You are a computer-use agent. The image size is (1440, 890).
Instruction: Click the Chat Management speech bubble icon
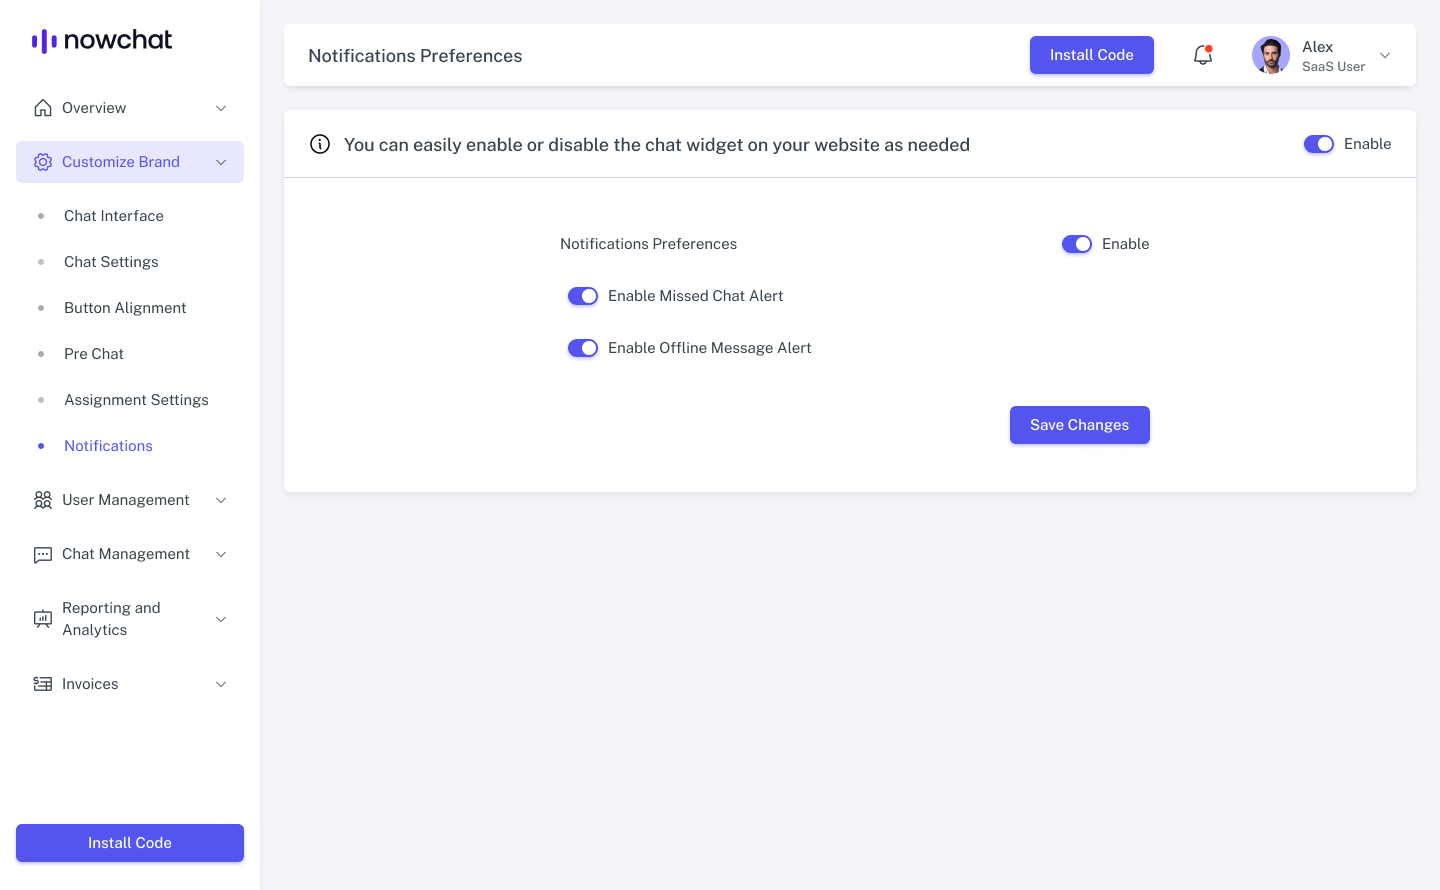[x=43, y=555]
